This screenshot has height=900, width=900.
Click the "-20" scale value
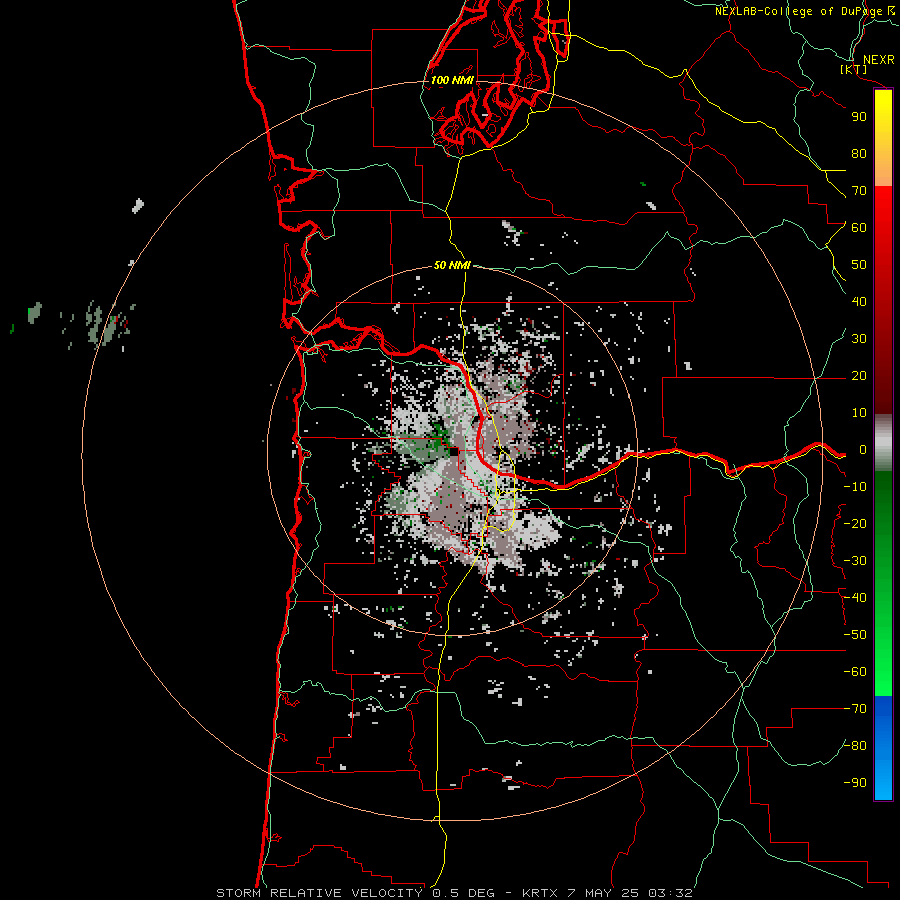point(855,524)
